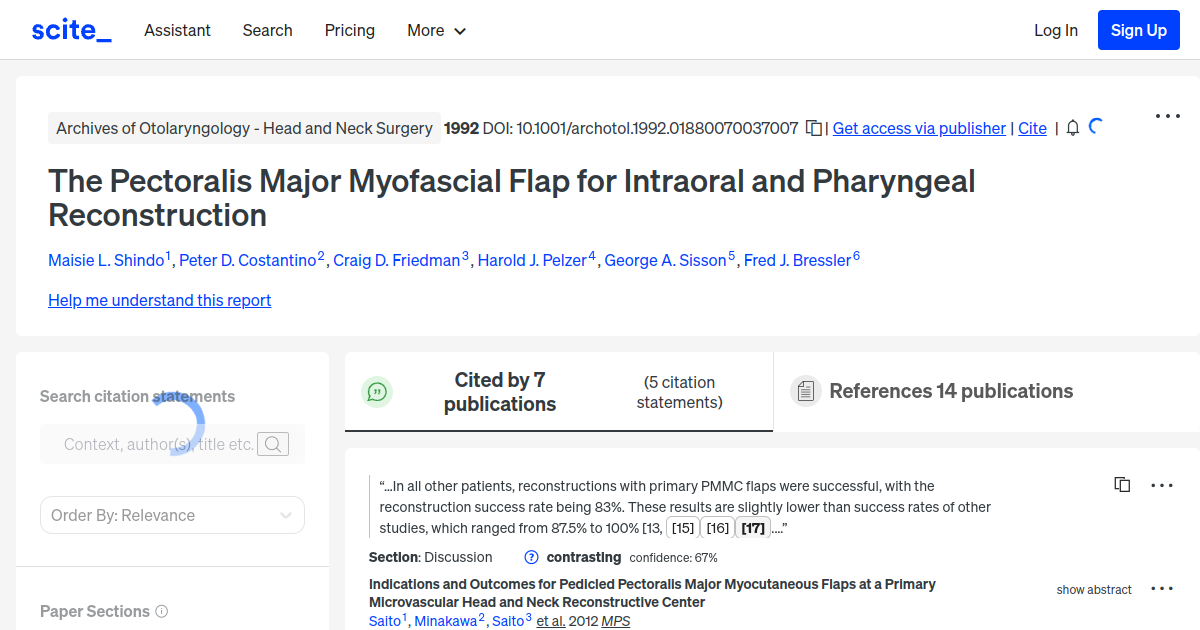Open the question mark help beside contrasting label
This screenshot has width=1200, height=630.
[x=531, y=557]
